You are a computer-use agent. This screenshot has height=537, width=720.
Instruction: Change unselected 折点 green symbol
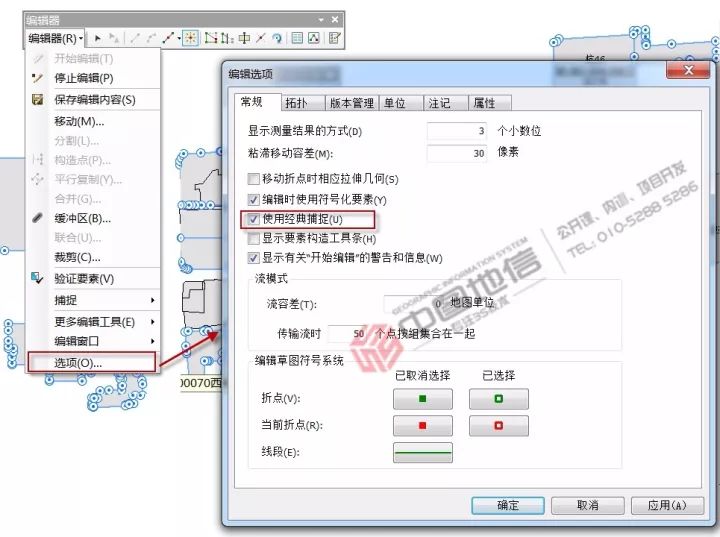point(422,399)
